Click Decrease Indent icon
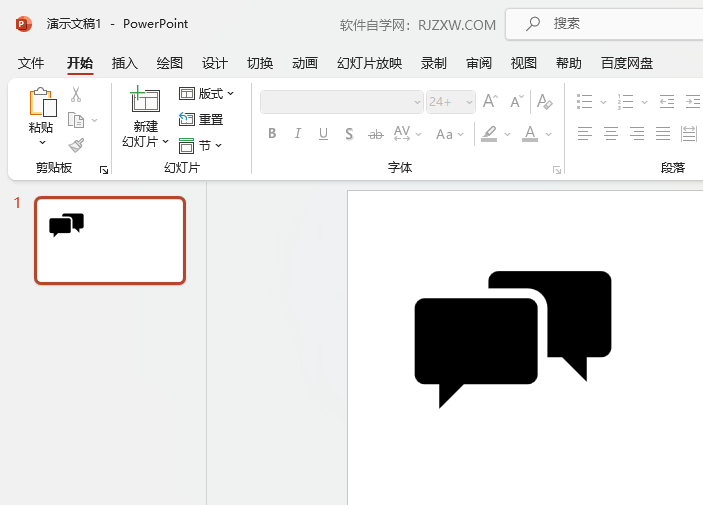This screenshot has height=505, width=703. [667, 101]
